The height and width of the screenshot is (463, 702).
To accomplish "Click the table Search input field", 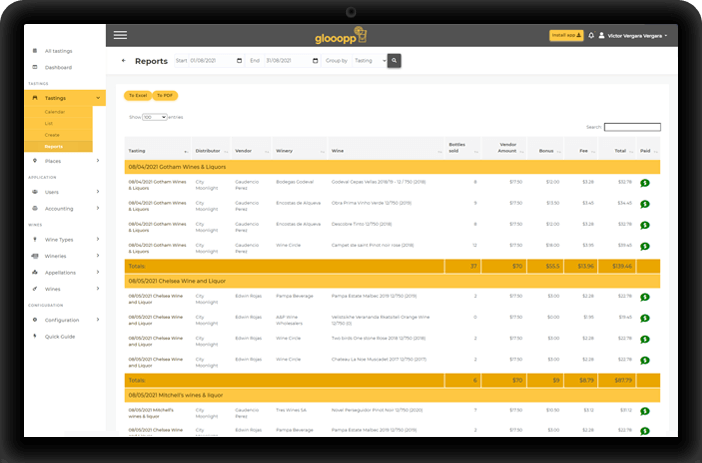I will [632, 127].
